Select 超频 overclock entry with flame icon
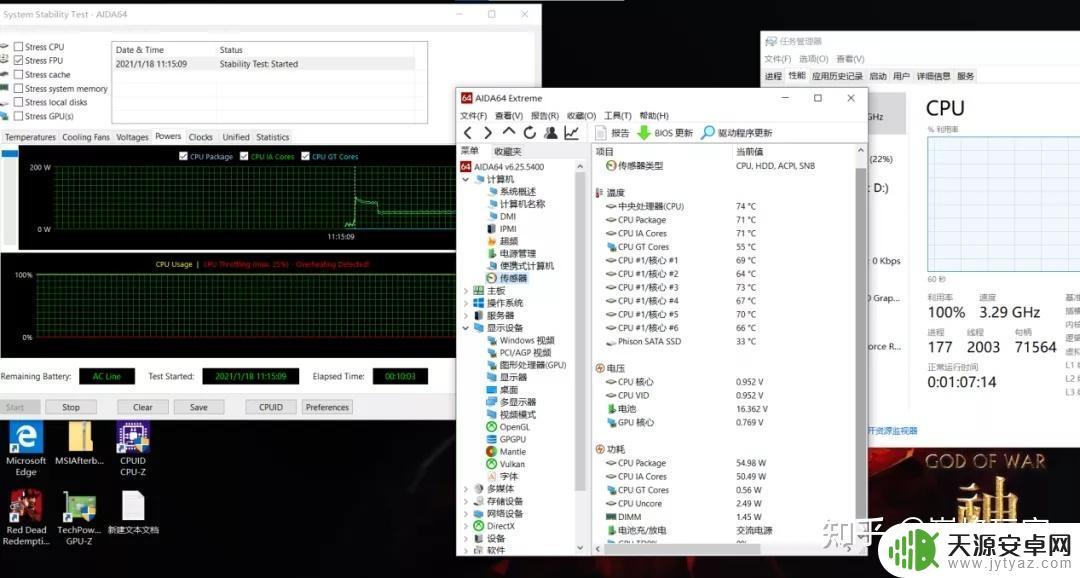This screenshot has width=1080, height=578. coord(503,241)
